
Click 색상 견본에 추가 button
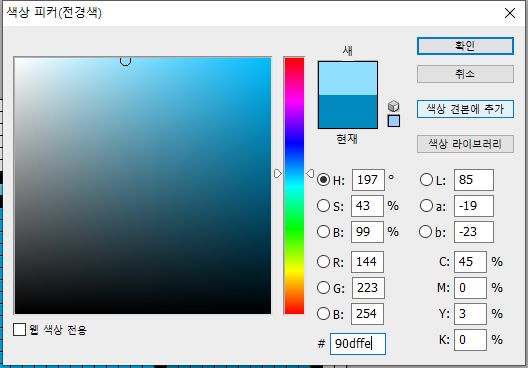pyautogui.click(x=465, y=109)
